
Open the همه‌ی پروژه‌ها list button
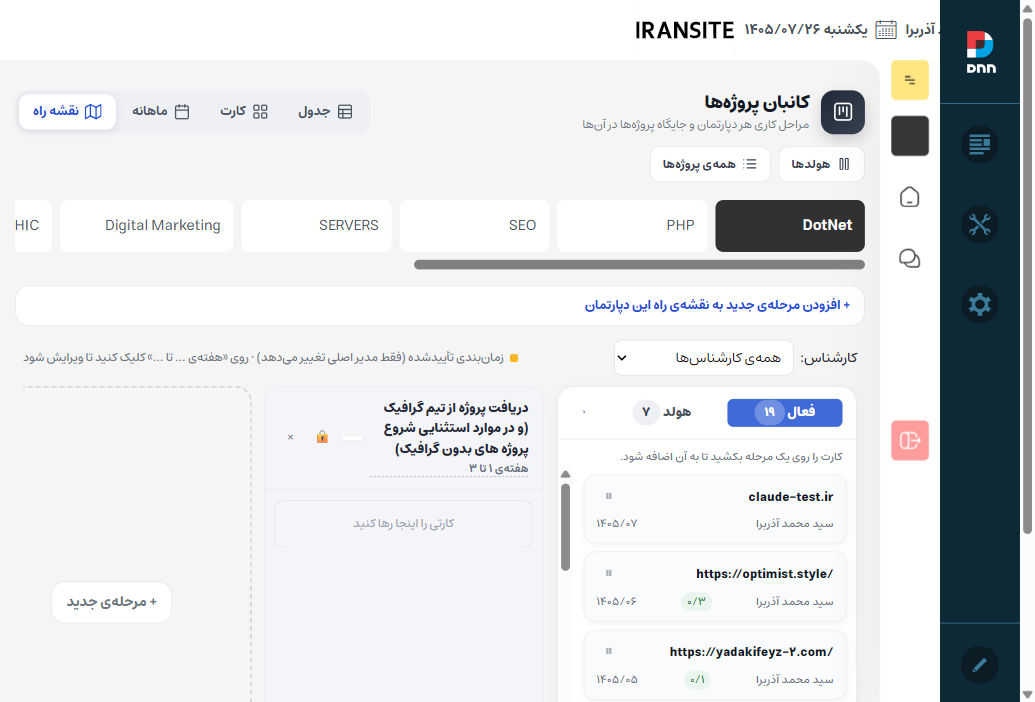710,164
